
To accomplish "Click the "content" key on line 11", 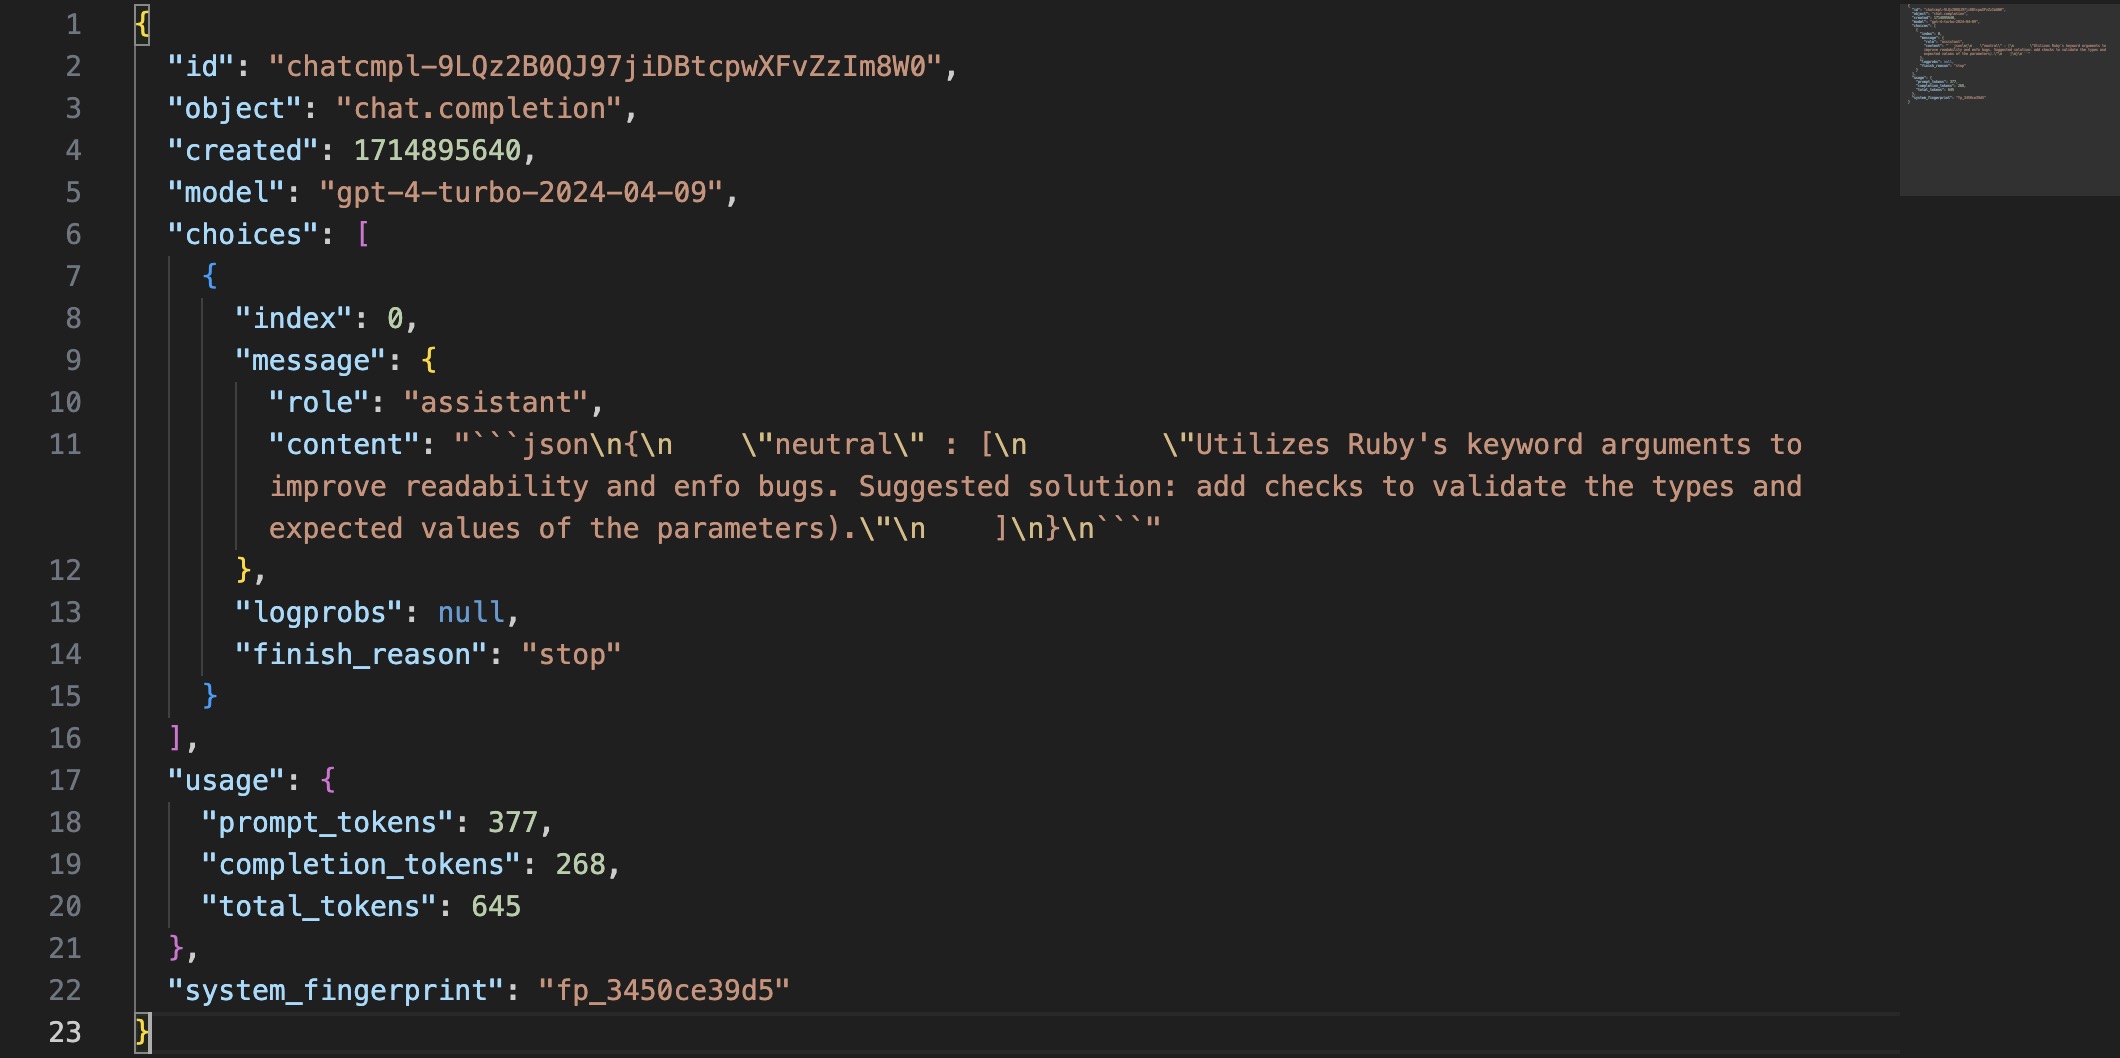I will 344,444.
